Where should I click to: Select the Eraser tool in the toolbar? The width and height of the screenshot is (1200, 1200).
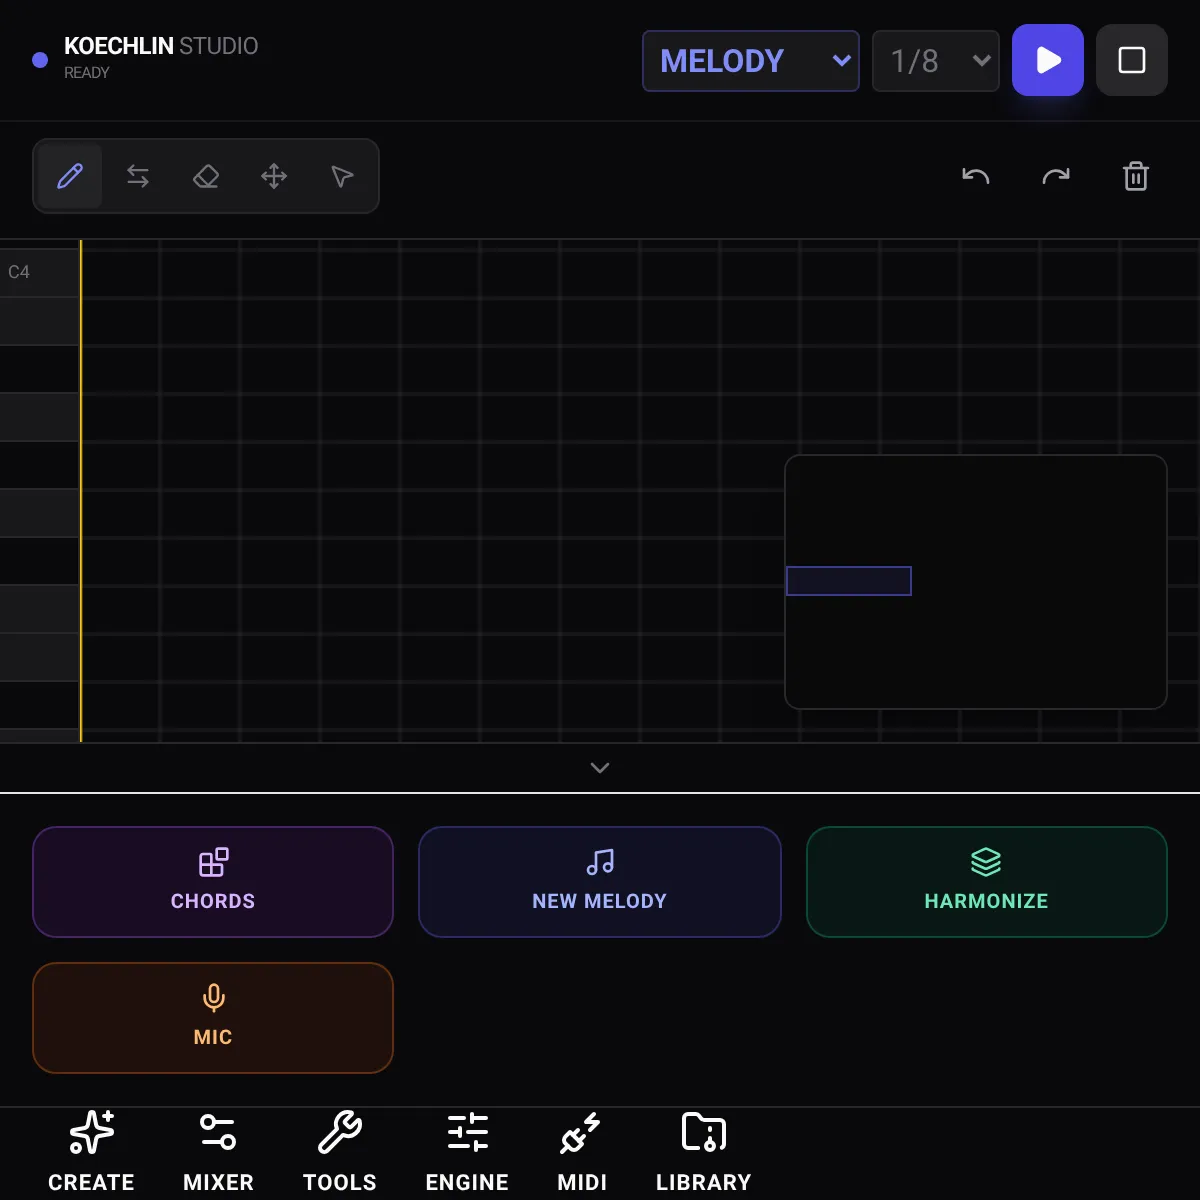206,176
